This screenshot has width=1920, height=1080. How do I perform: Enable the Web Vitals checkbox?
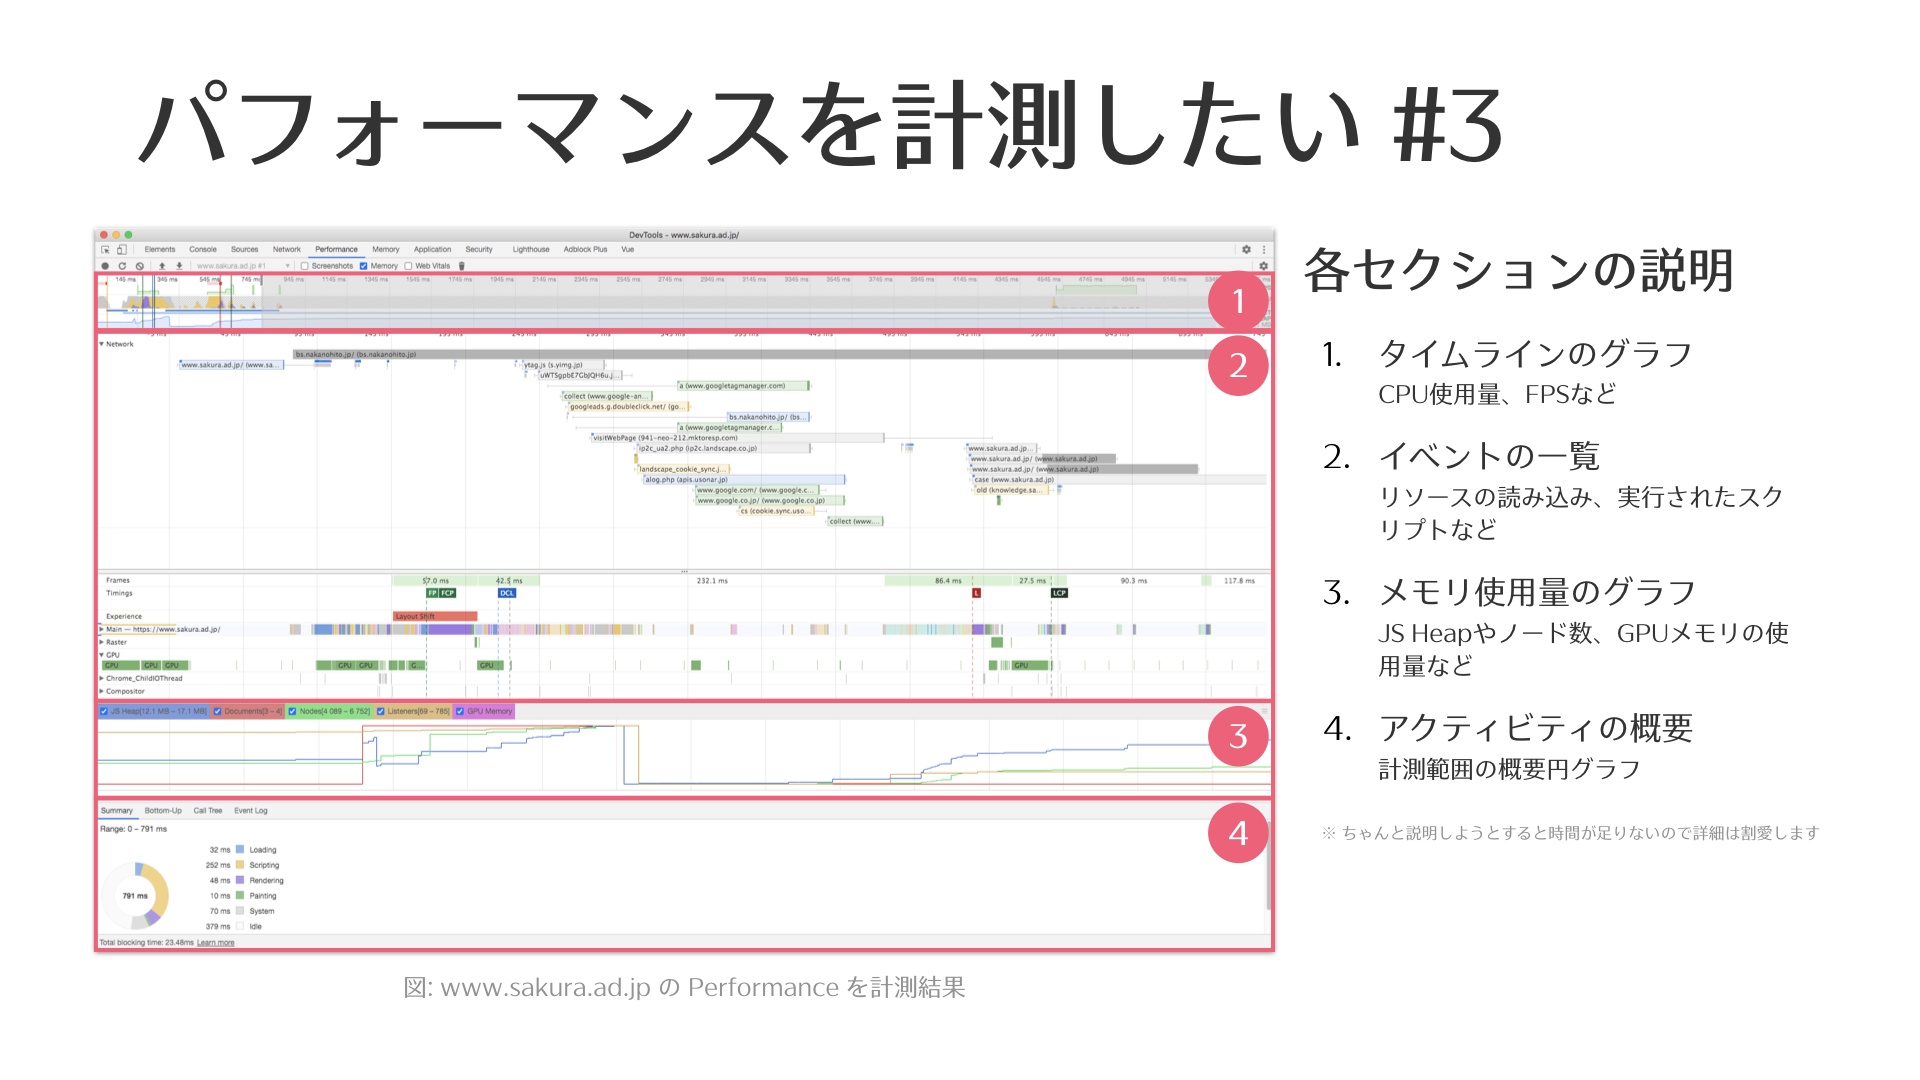pyautogui.click(x=408, y=266)
